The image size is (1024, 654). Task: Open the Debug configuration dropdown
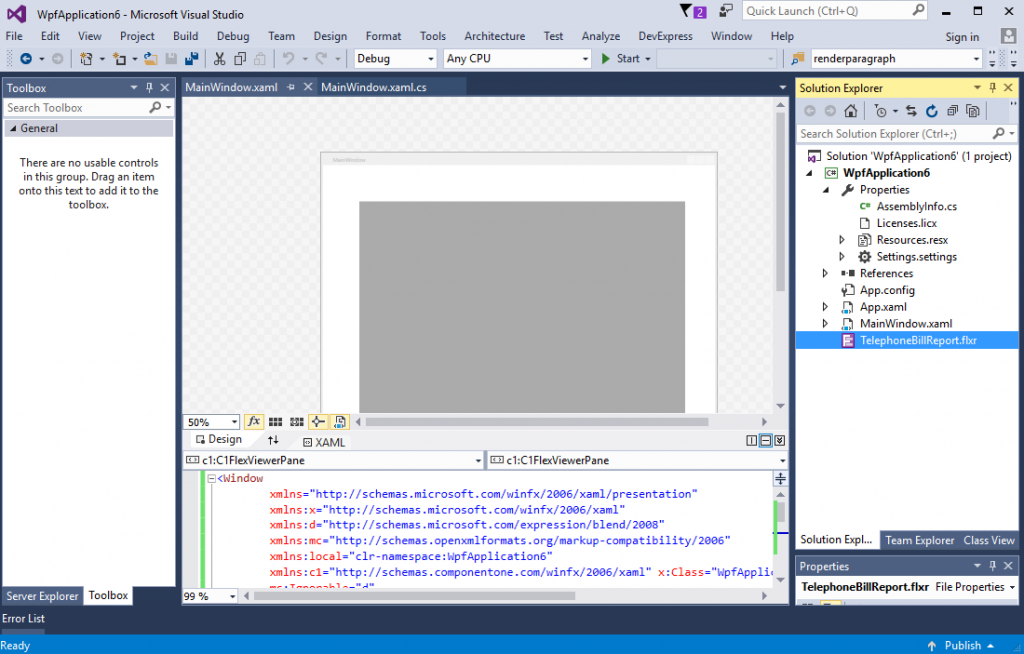[x=396, y=59]
